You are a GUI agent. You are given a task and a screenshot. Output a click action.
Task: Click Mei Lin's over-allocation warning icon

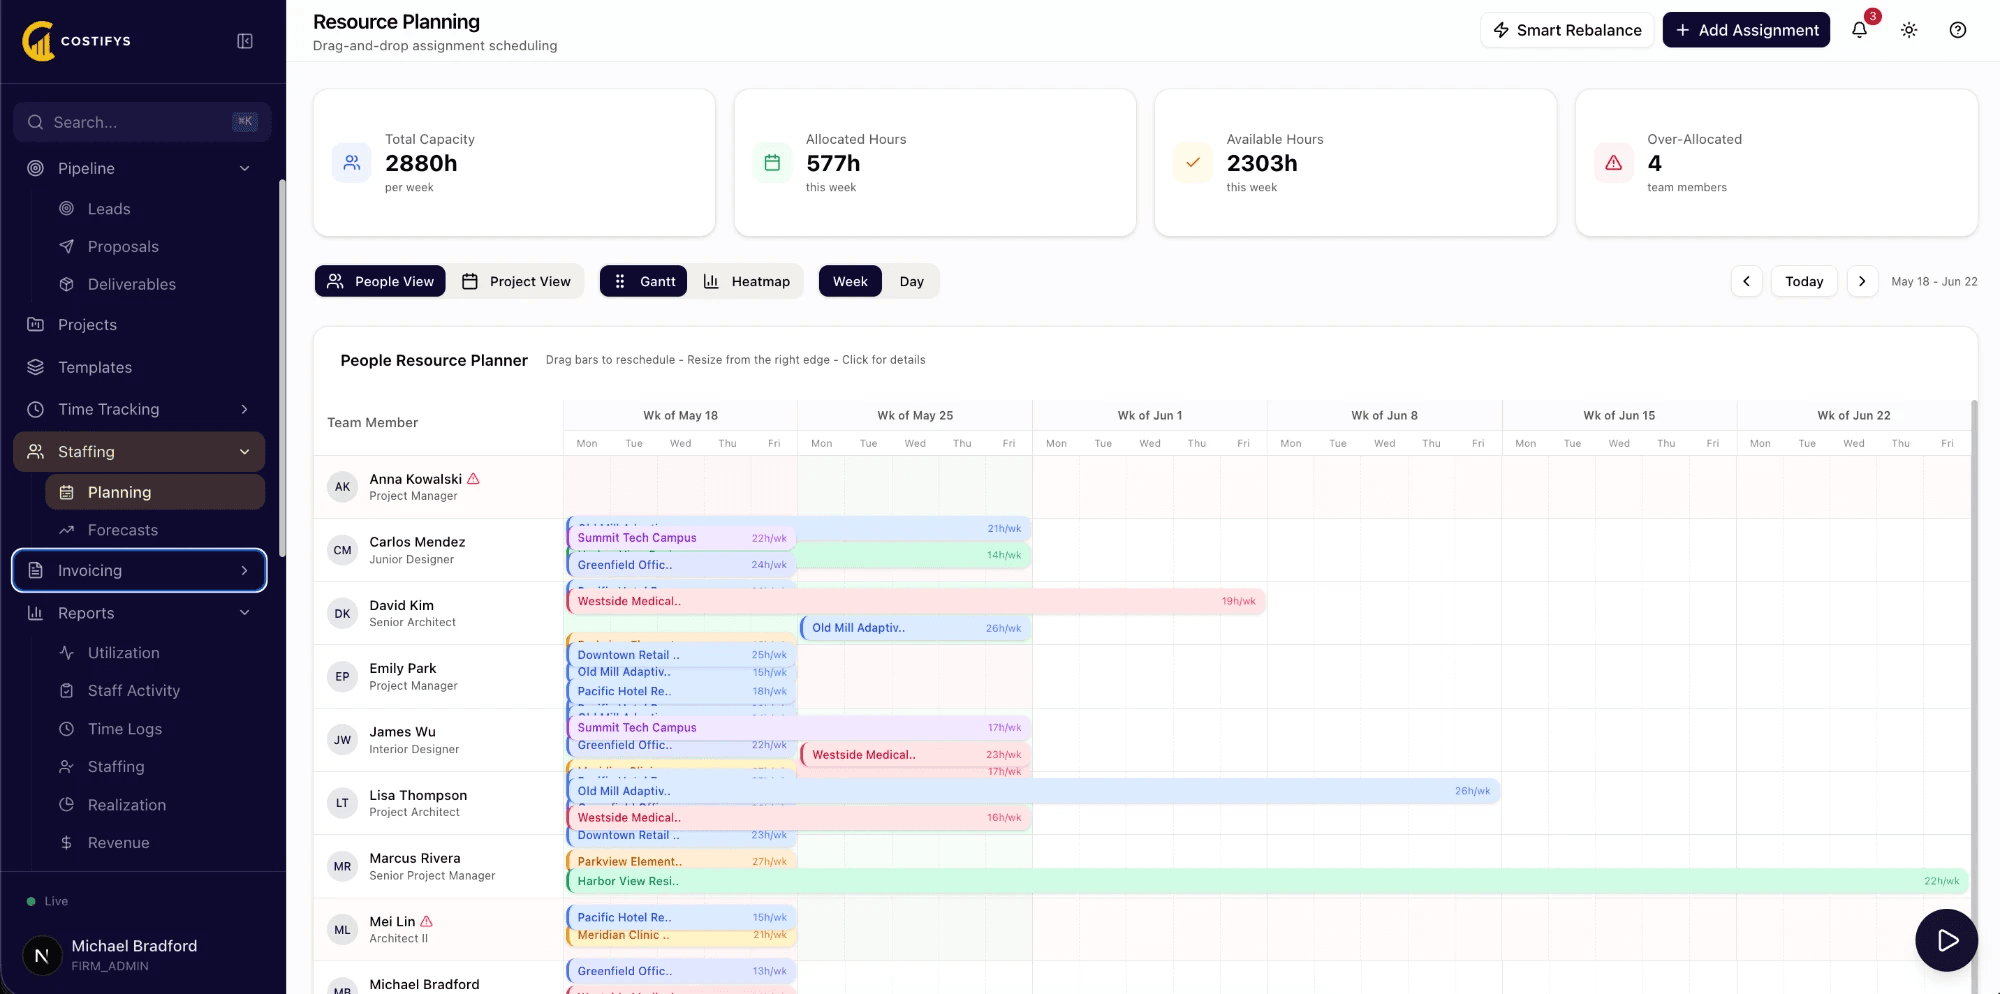point(427,921)
